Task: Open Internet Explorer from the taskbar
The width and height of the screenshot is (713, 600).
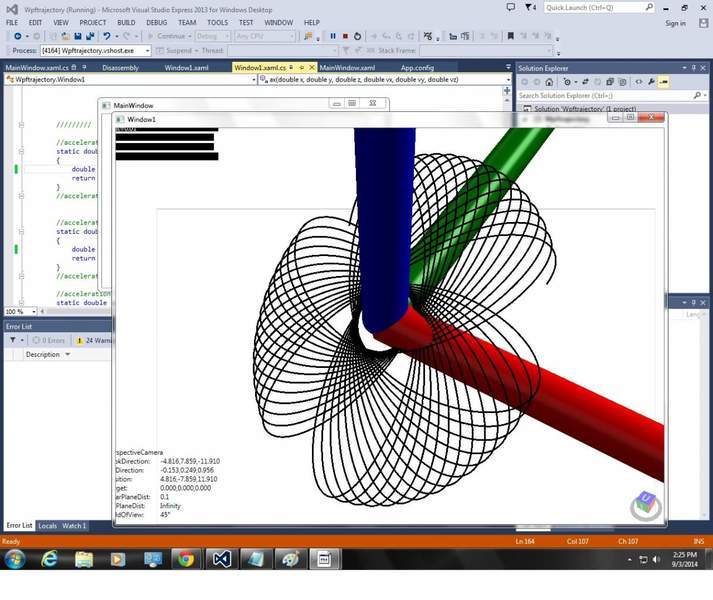Action: 49,559
